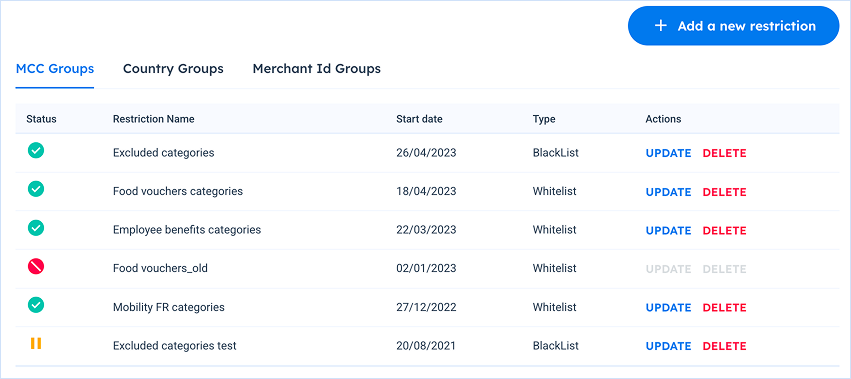Click Whitelist type in Mobility FR row
This screenshot has height=379, width=851.
coord(554,307)
